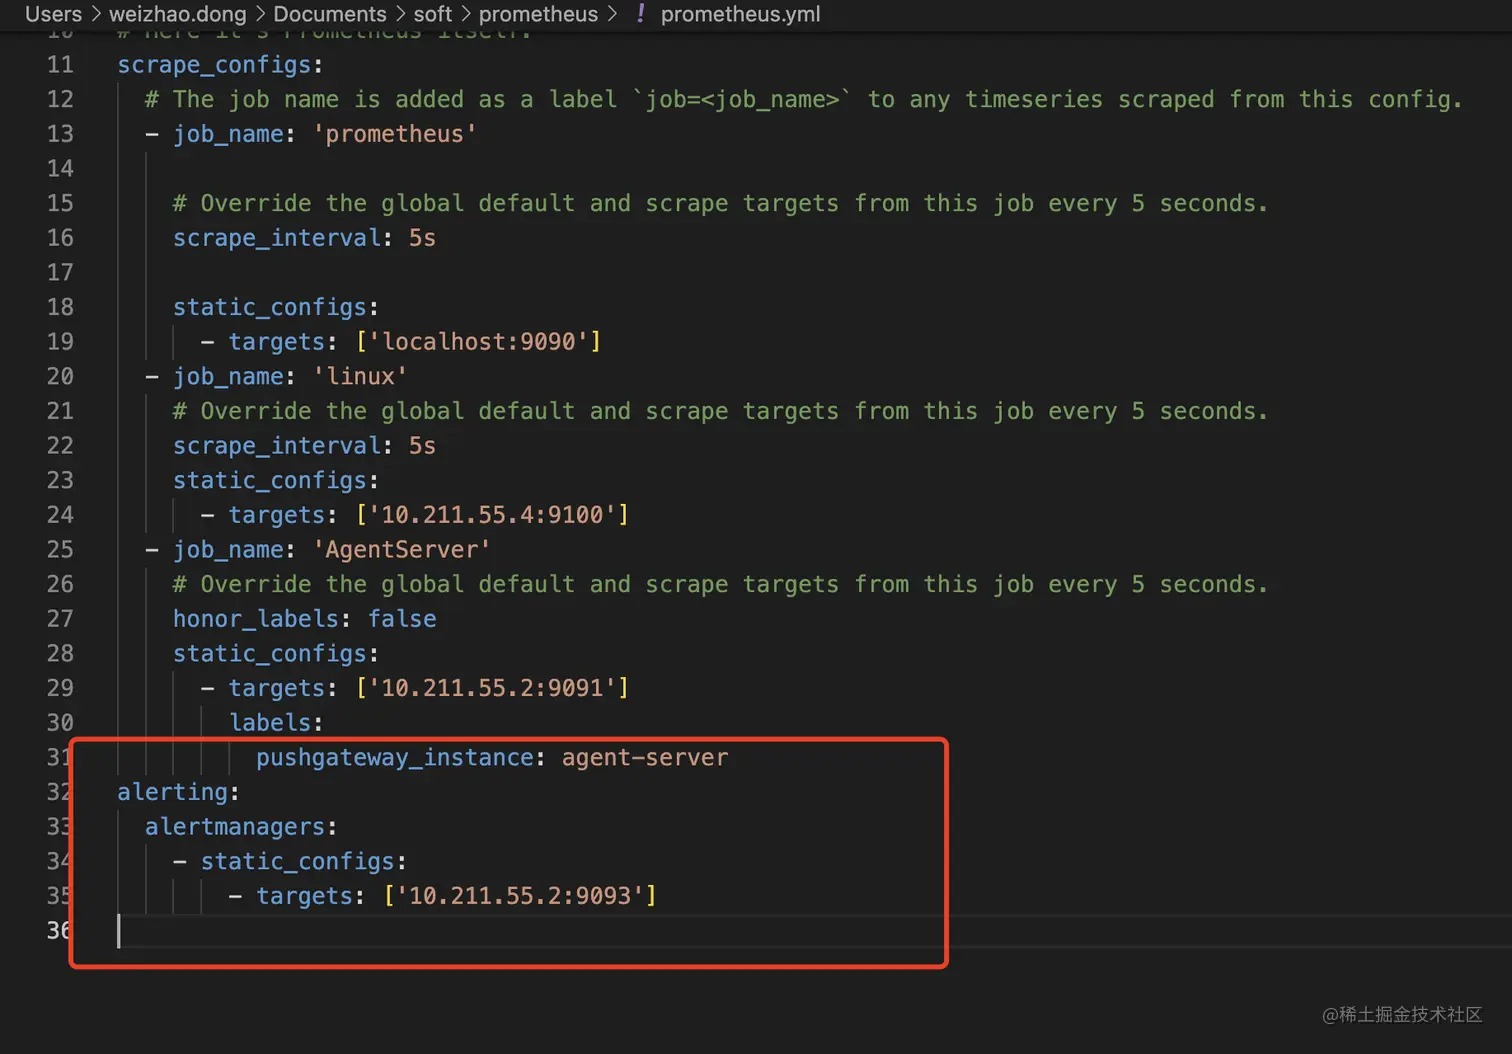Click 'static_configs:' on line 34 under alertmanagers
Viewport: 1512px width, 1054px height.
tap(303, 862)
